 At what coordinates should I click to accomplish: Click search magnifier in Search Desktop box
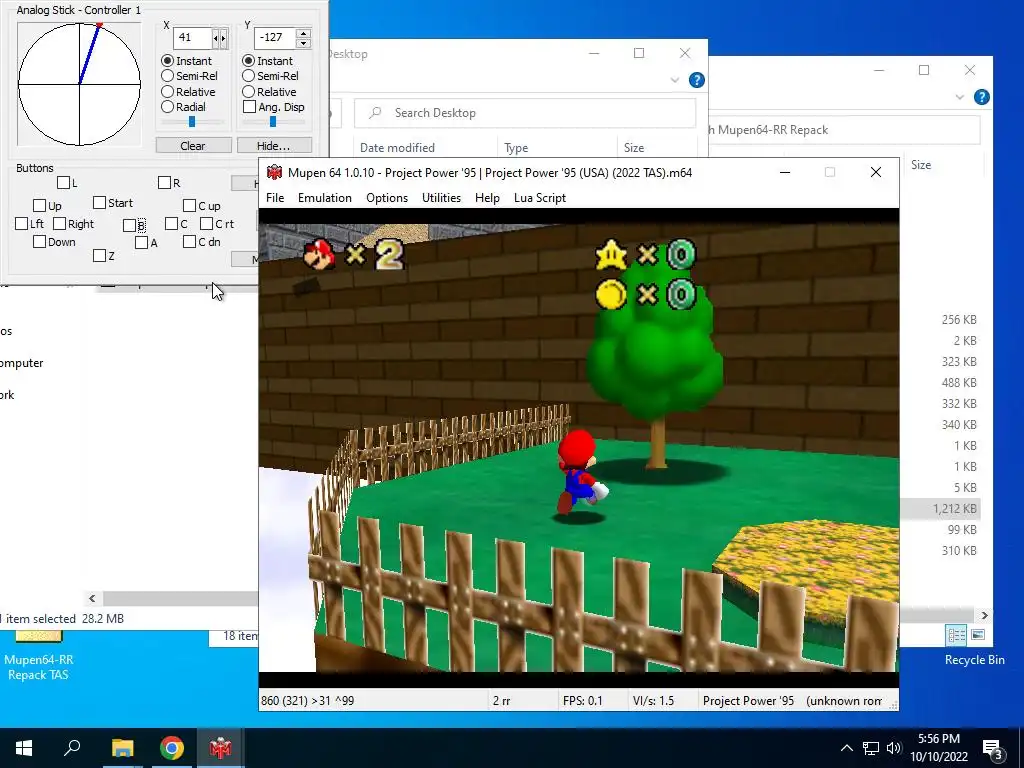pyautogui.click(x=375, y=113)
